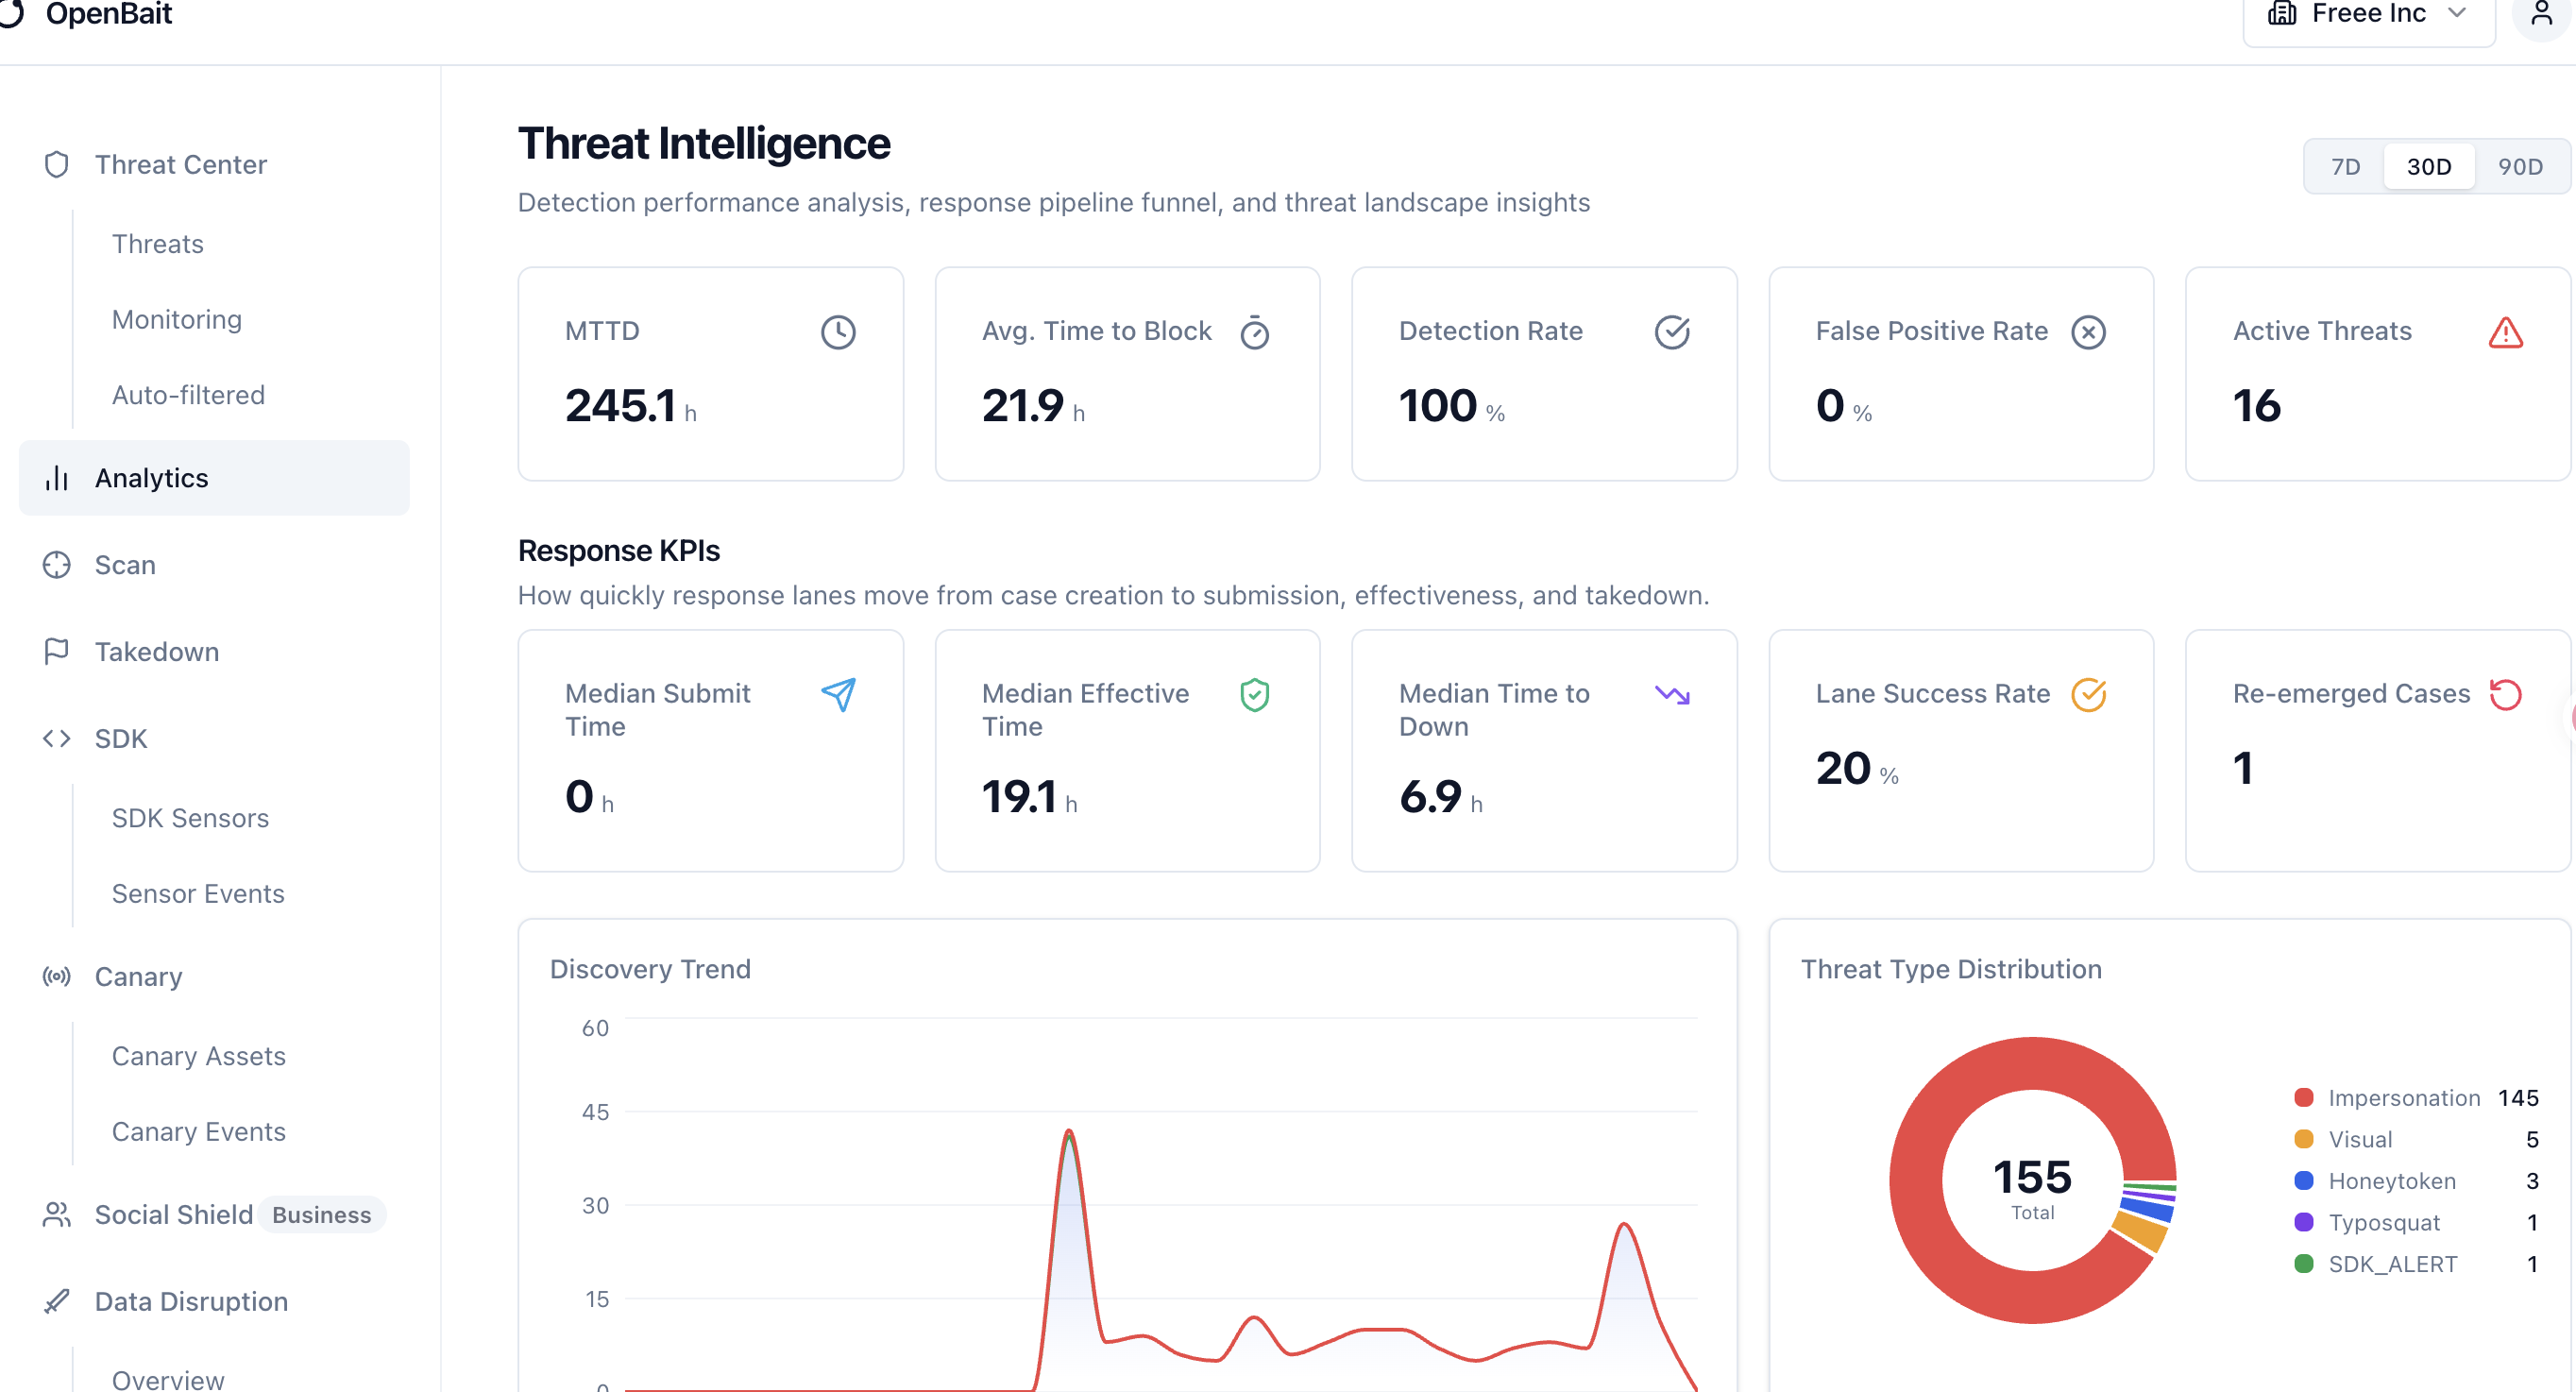Click the Canary broadcast icon
Viewport: 2576px width, 1392px height.
coord(57,977)
